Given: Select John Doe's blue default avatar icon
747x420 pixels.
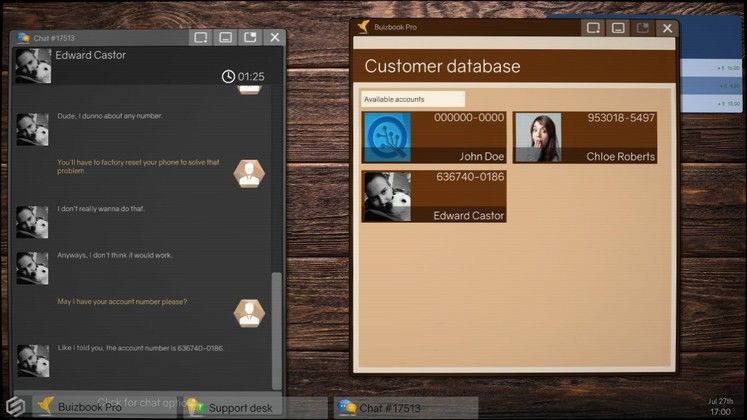Looking at the screenshot, I should coord(386,137).
